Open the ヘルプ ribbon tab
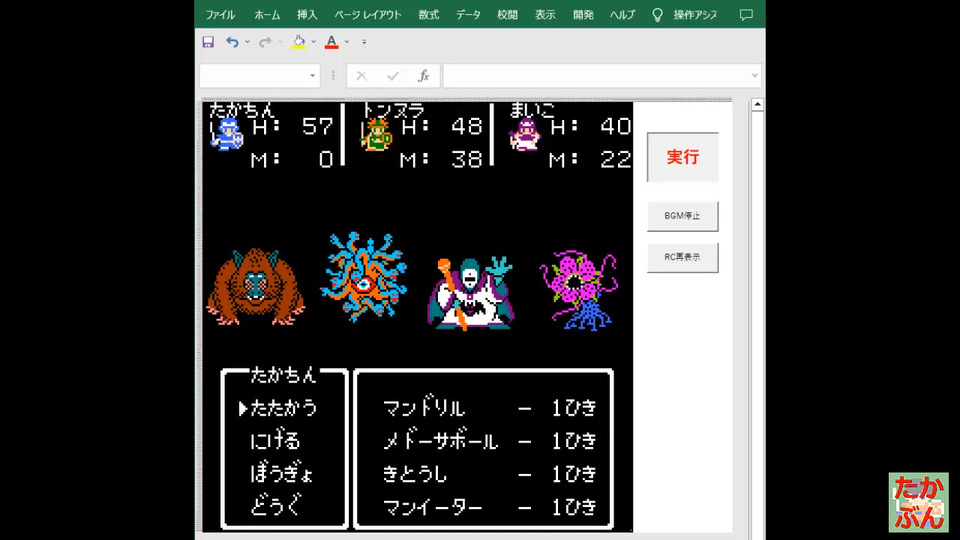 622,15
